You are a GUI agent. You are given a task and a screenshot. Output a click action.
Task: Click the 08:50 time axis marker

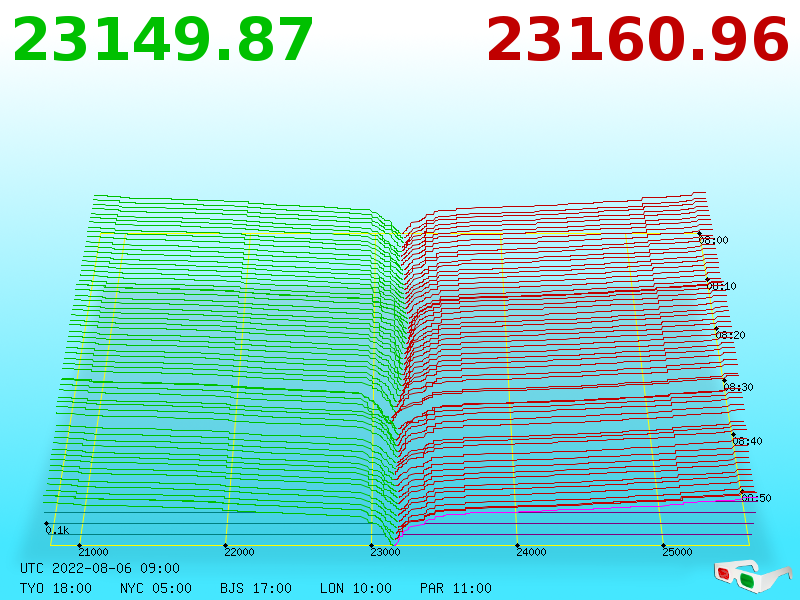point(757,497)
